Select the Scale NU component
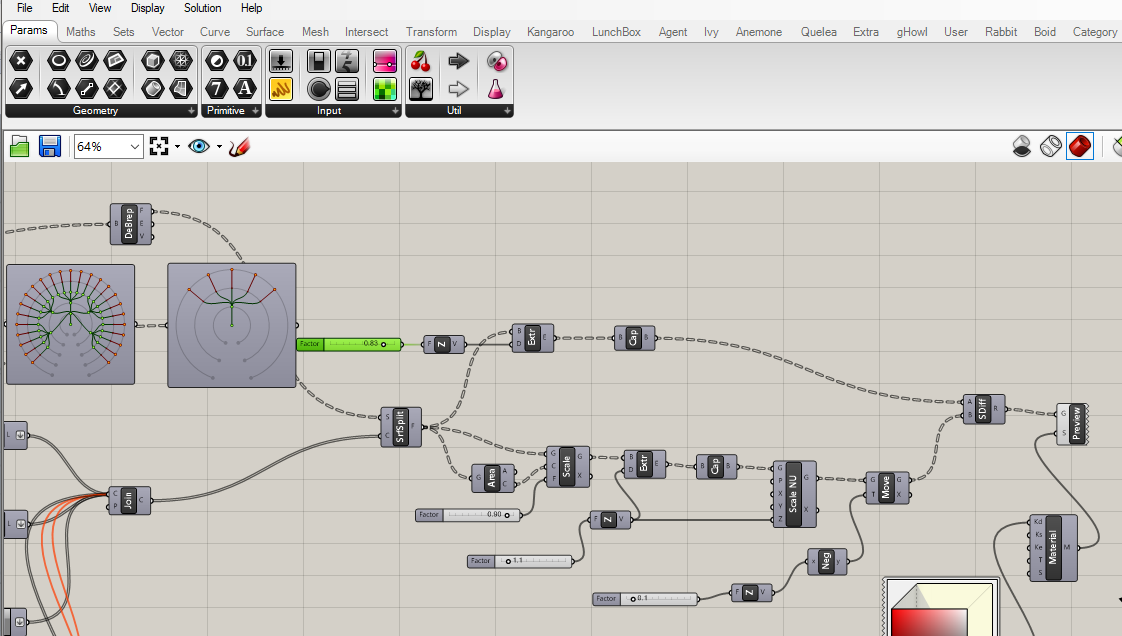 794,494
